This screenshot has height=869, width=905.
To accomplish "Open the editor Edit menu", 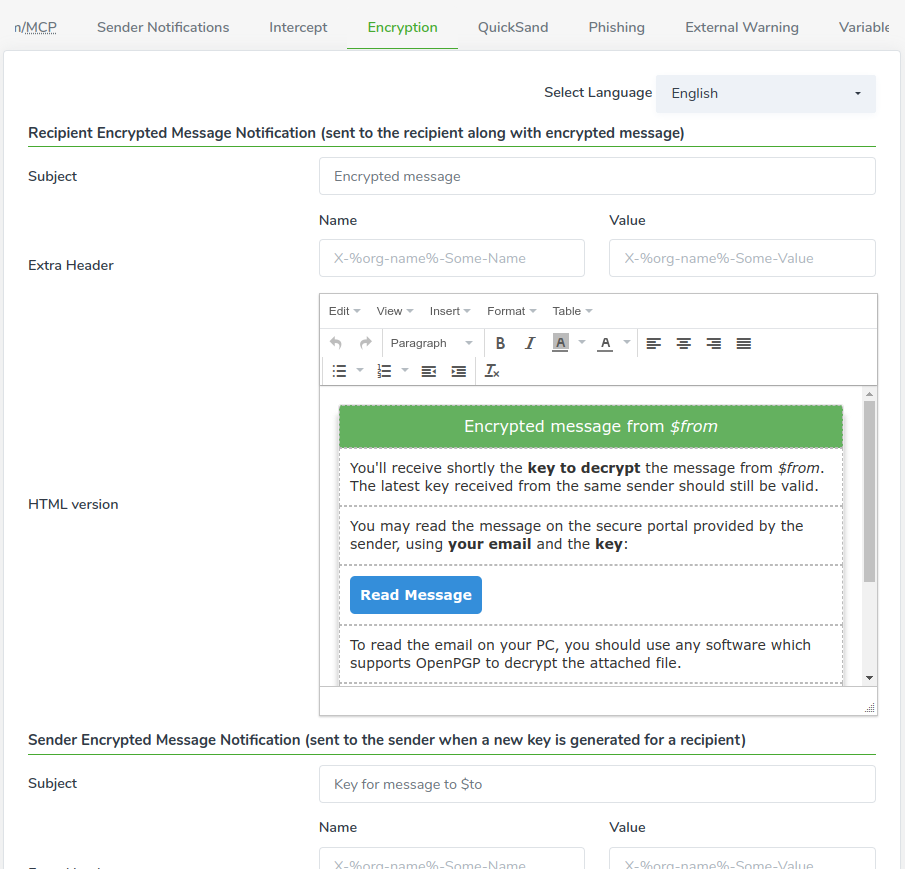I will 344,311.
